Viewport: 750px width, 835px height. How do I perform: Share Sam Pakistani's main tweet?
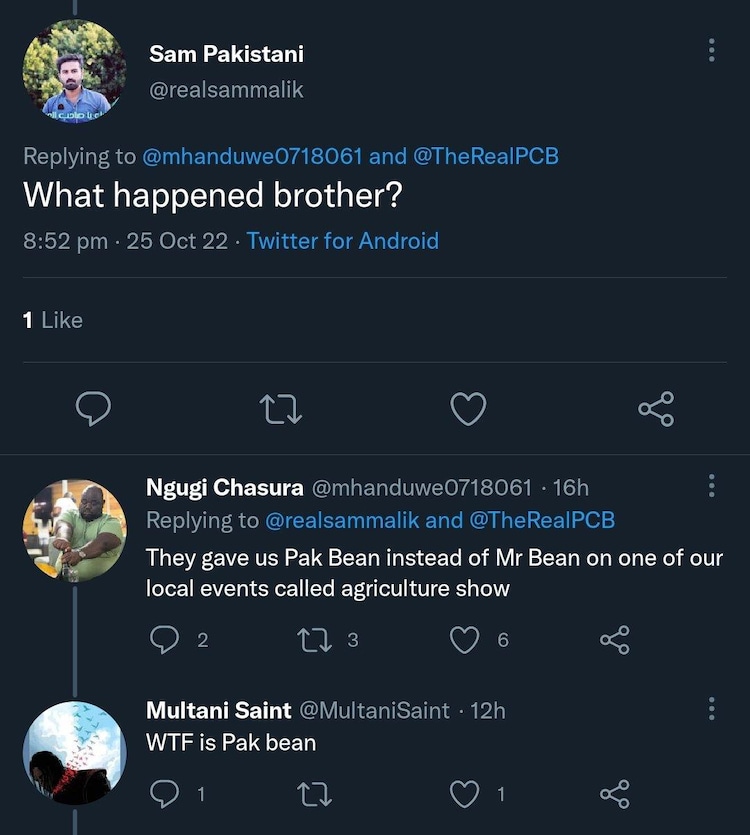656,408
